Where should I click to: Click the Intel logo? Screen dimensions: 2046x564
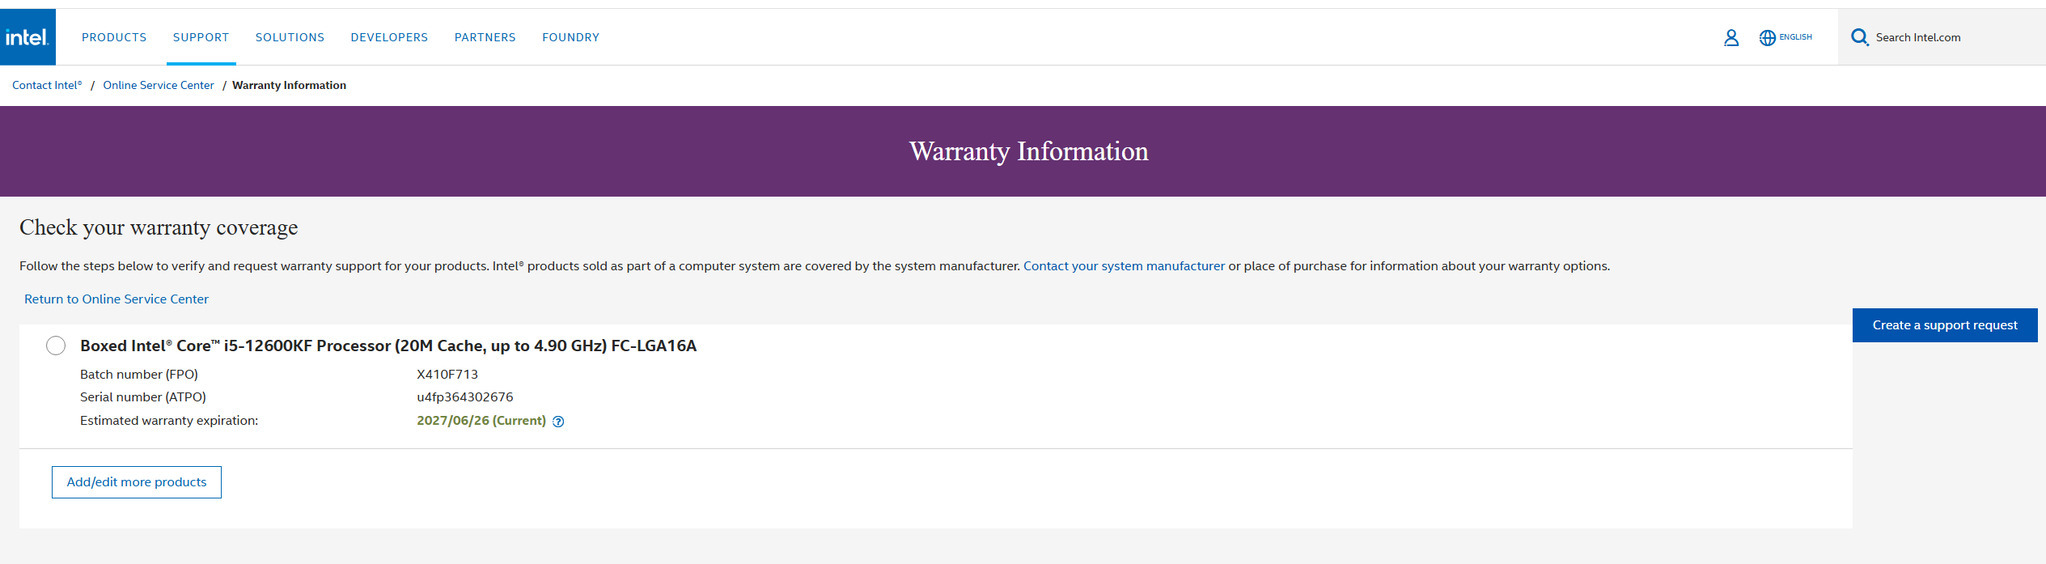point(27,37)
